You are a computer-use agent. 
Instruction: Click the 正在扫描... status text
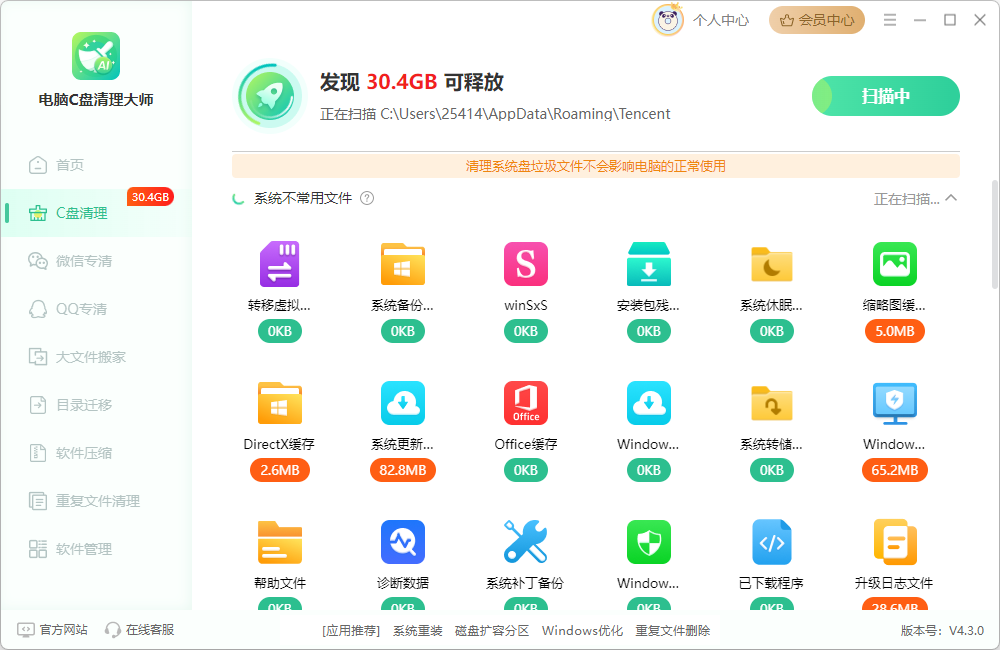tap(906, 199)
